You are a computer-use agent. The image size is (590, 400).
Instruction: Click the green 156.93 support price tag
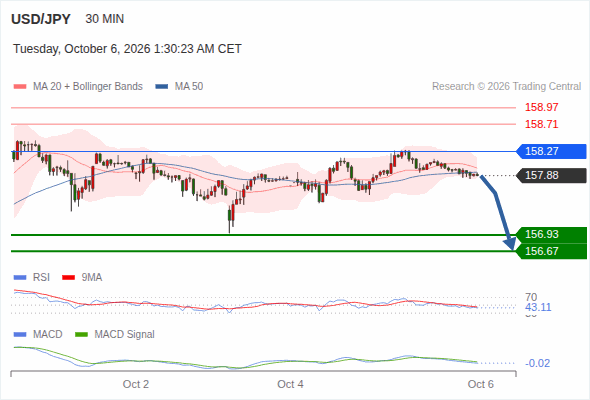coord(552,234)
